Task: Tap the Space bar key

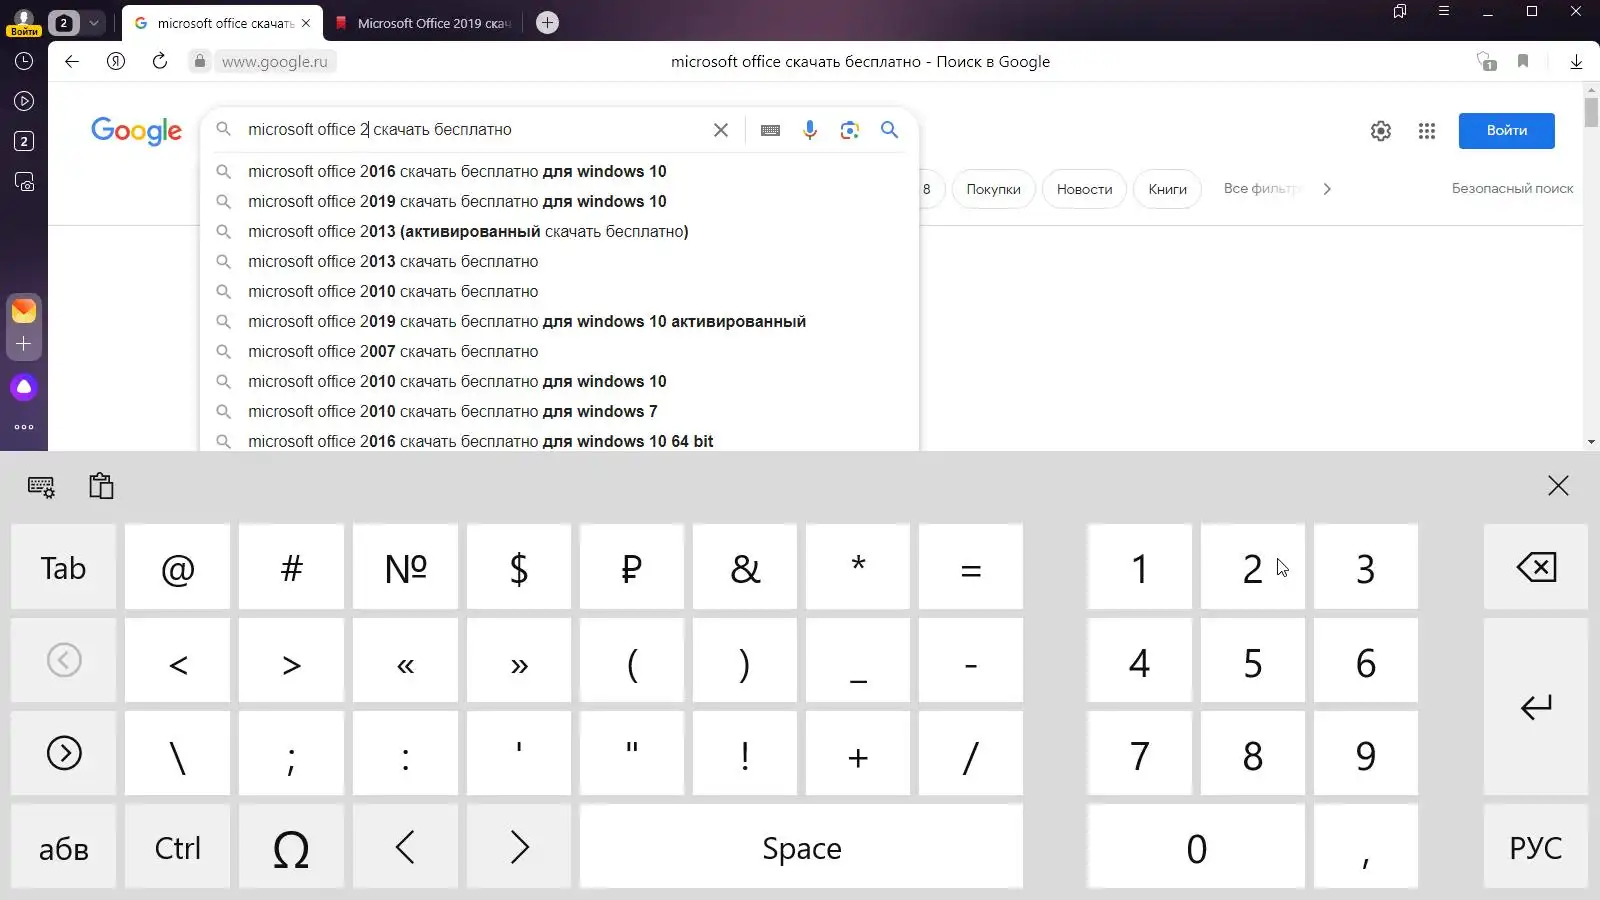Action: point(801,848)
